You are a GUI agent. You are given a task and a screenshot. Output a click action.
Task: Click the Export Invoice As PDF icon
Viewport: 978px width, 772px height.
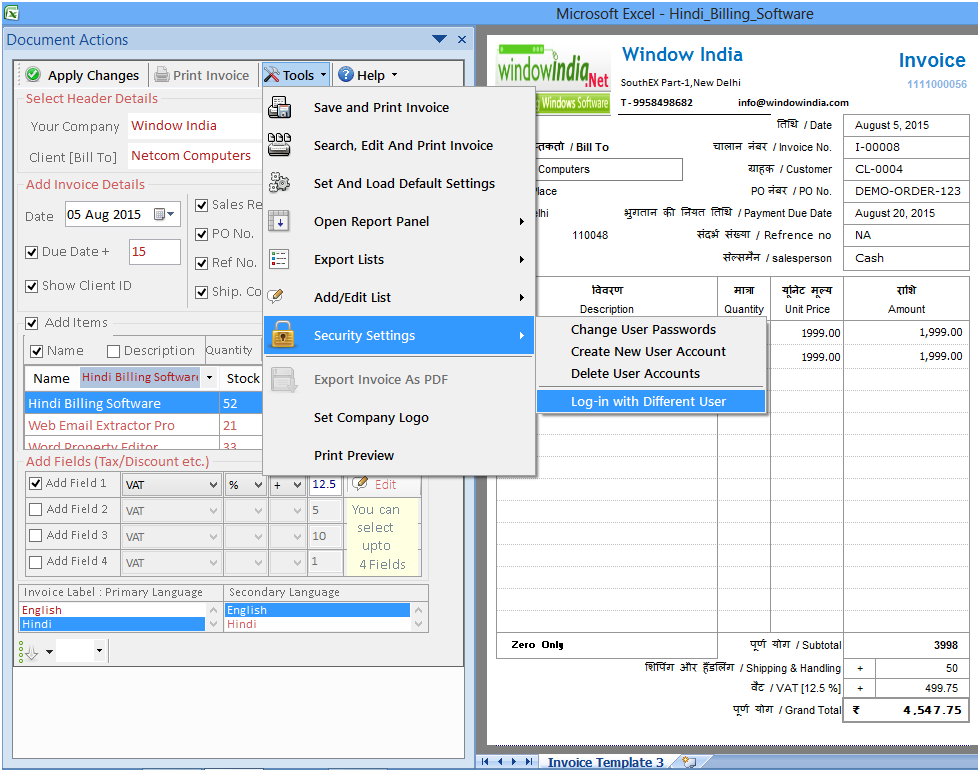coord(284,379)
